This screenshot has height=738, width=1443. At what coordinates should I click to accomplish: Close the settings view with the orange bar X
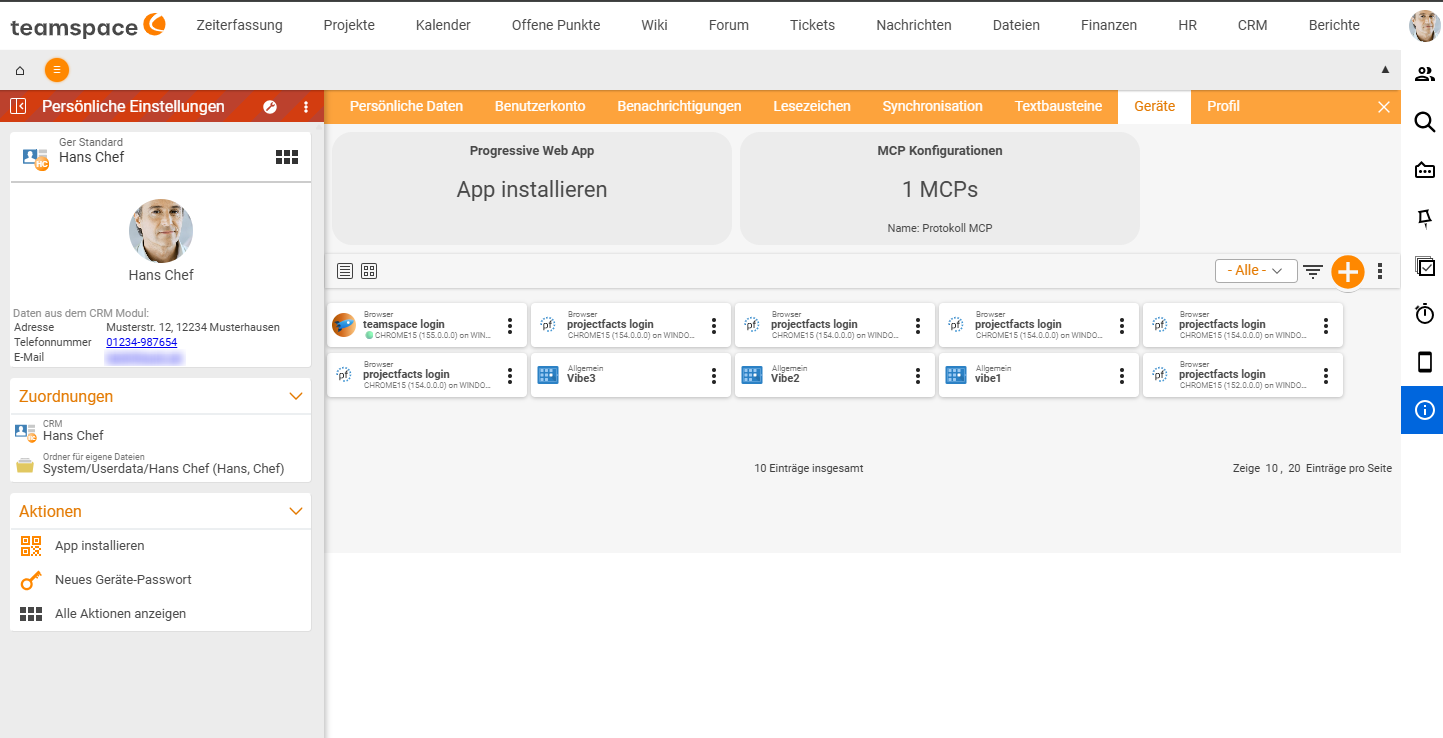[x=1384, y=107]
